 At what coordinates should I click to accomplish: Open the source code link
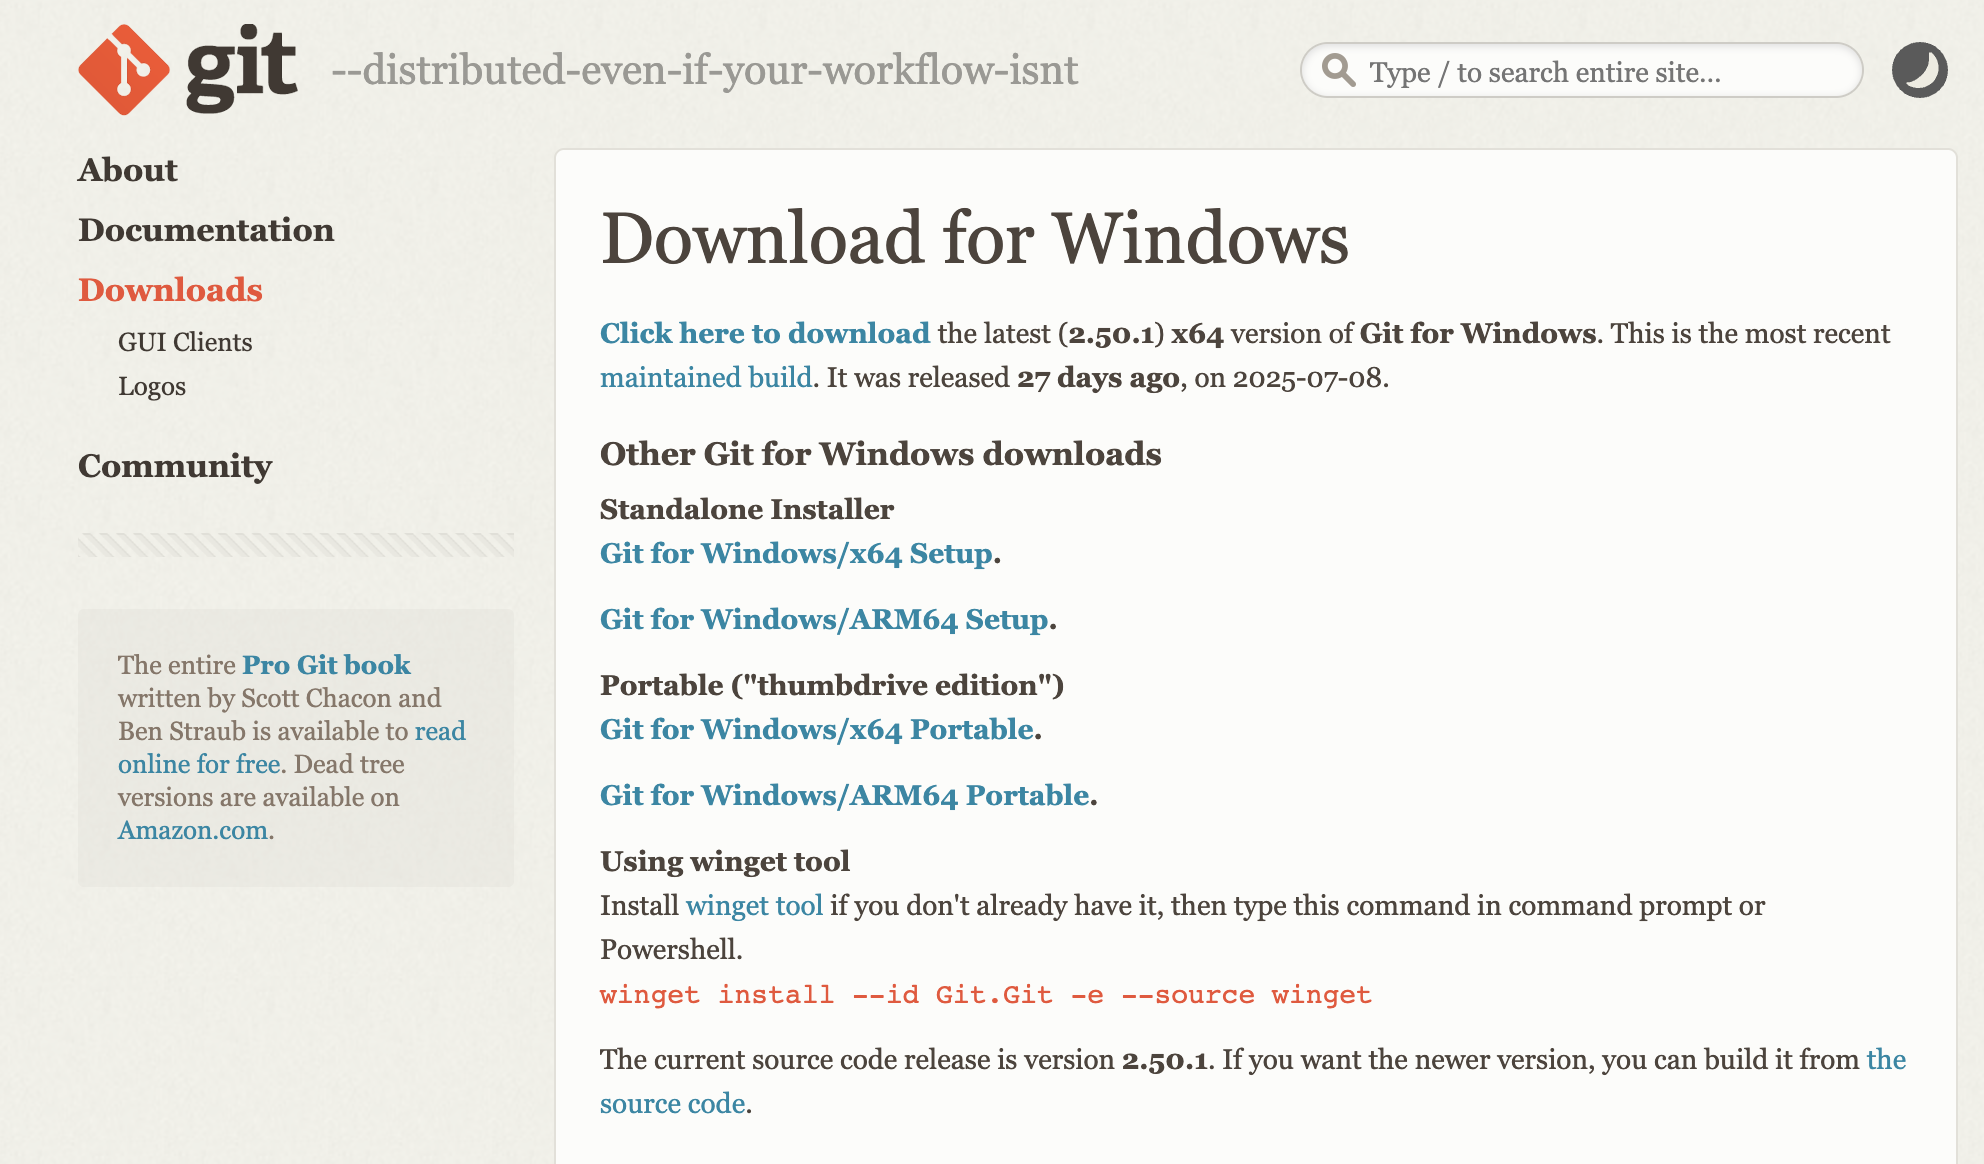pyautogui.click(x=672, y=1103)
